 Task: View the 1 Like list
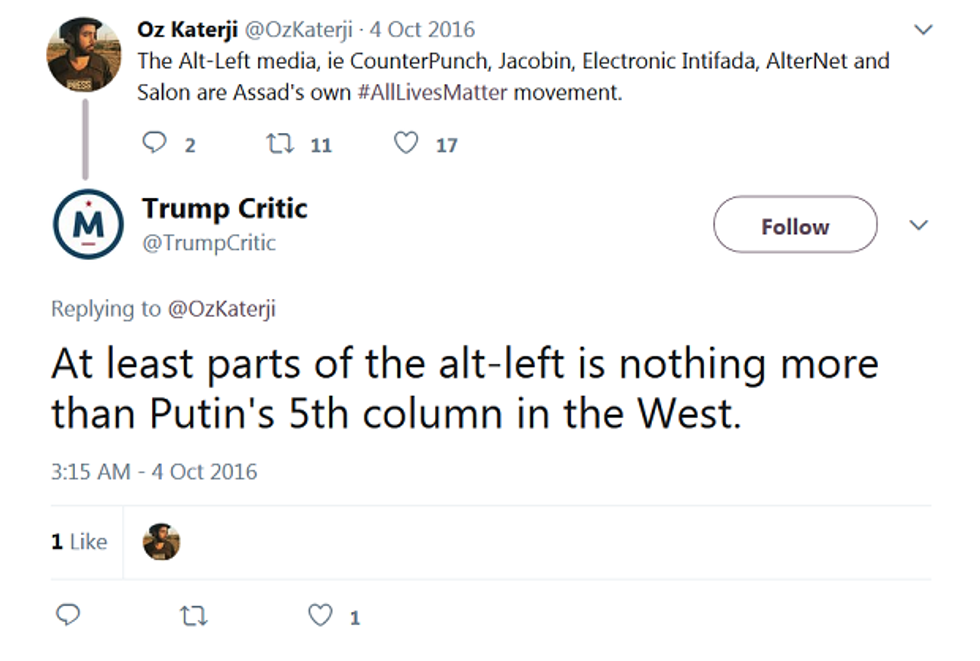[79, 542]
